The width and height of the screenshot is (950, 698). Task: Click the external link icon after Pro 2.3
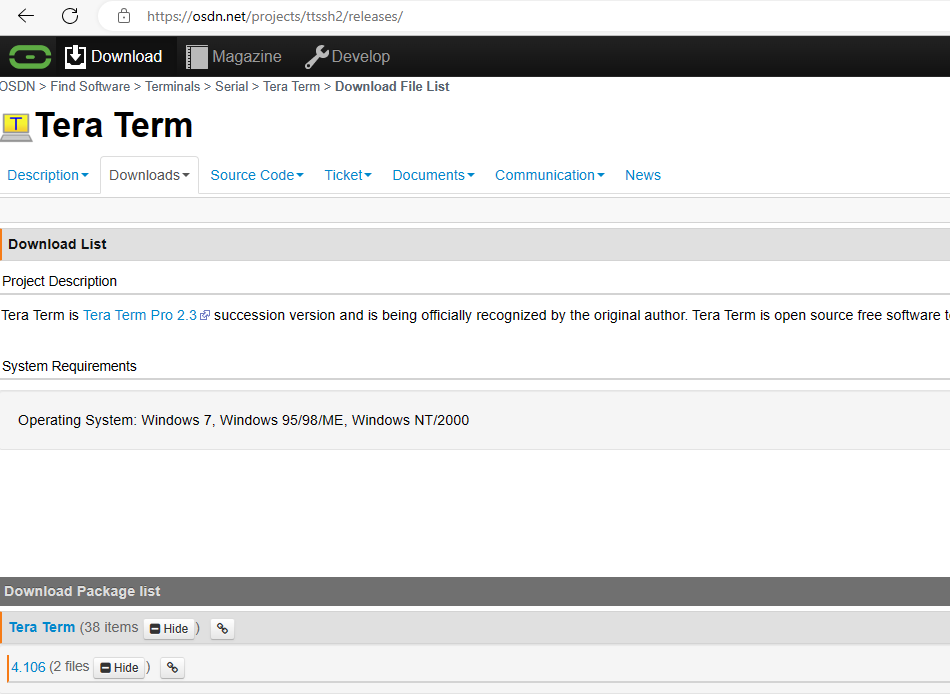pyautogui.click(x=205, y=315)
